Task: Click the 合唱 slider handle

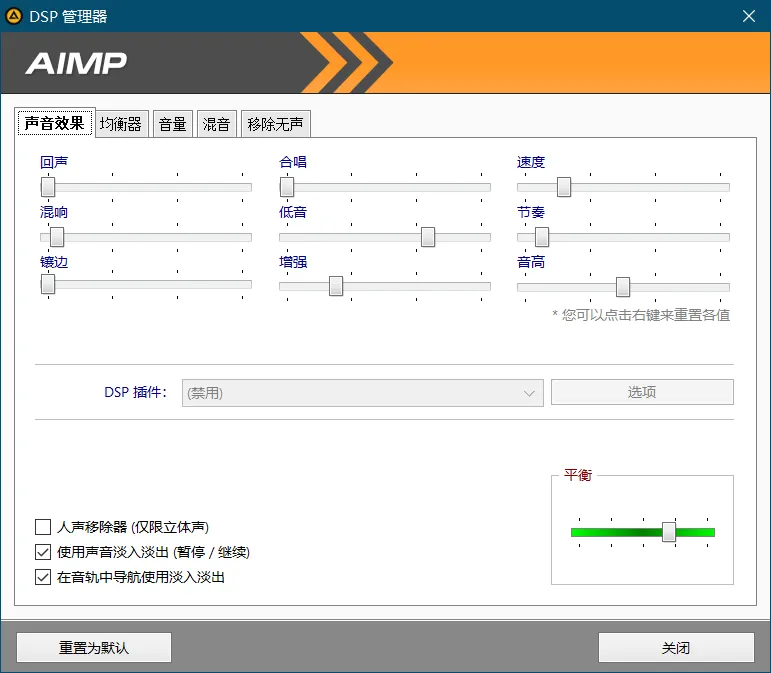Action: point(287,187)
